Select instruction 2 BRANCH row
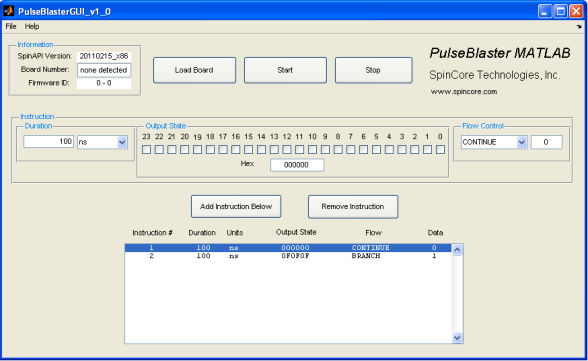 (x=288, y=256)
